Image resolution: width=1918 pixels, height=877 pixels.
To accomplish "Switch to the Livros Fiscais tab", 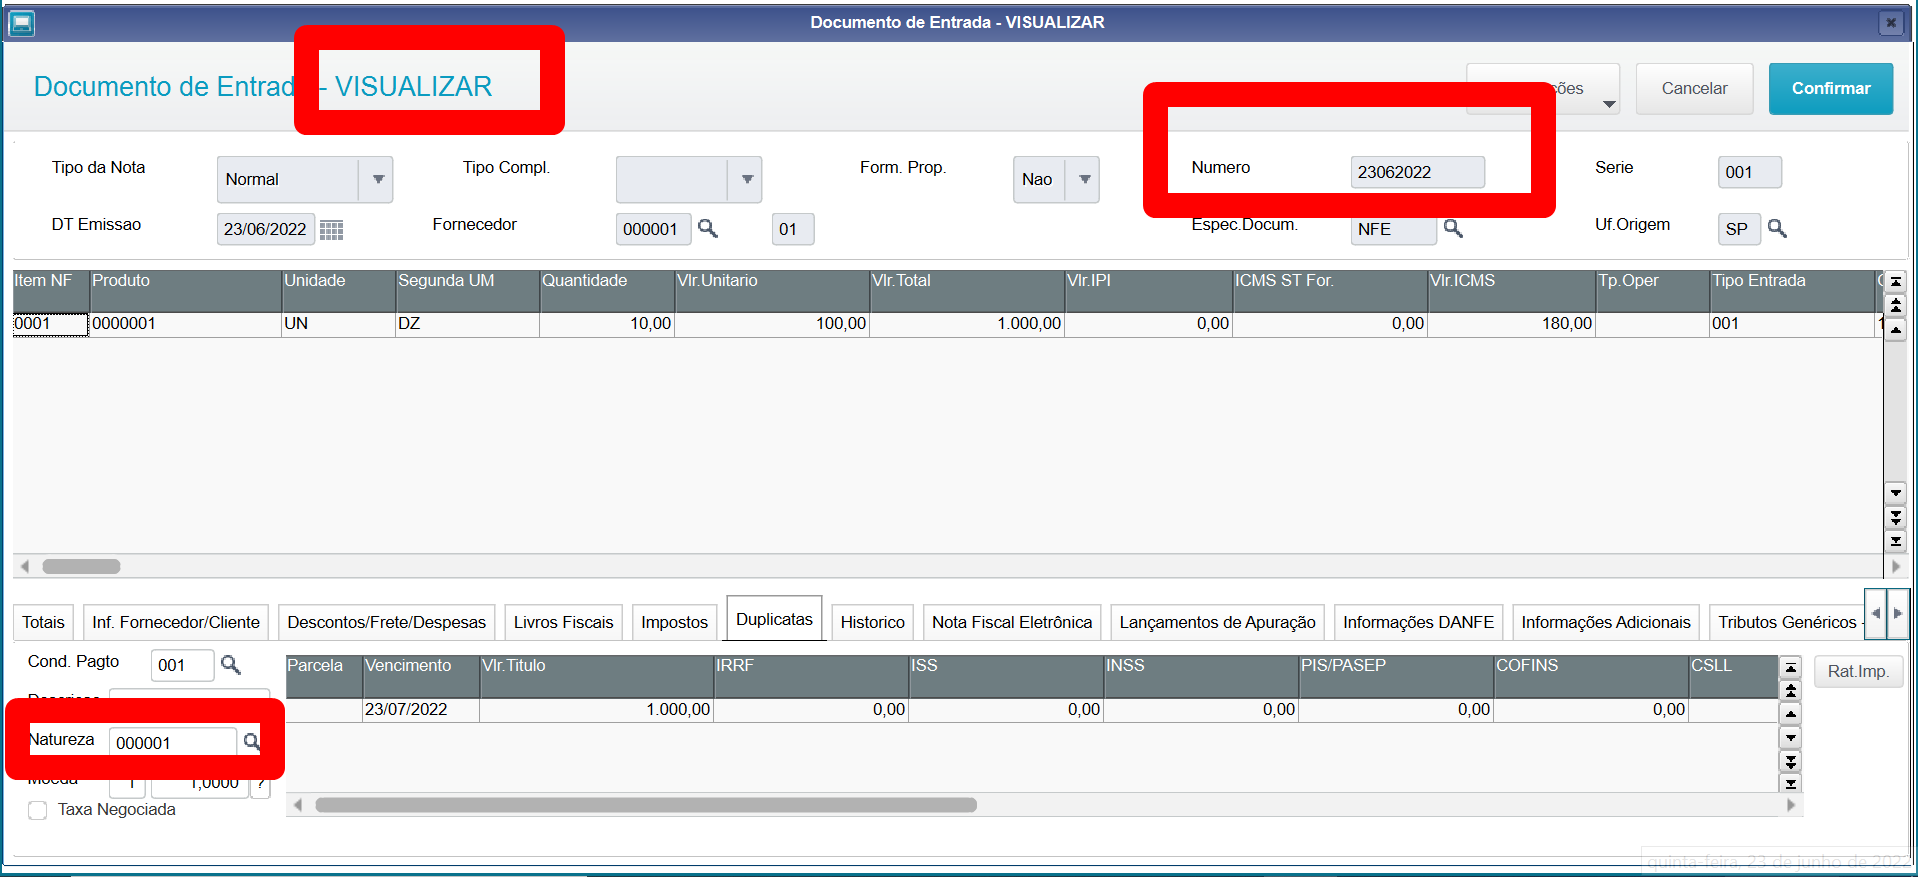I will pos(564,622).
